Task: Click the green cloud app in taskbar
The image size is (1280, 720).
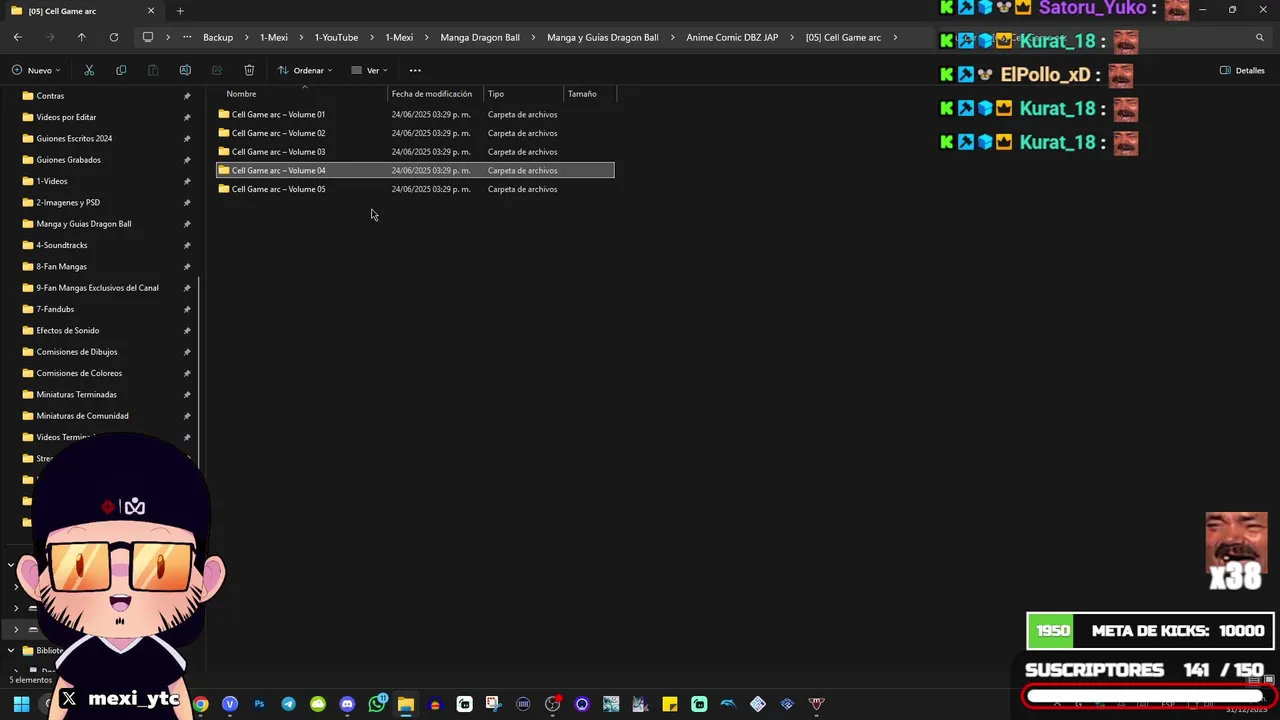Action: (x=318, y=704)
